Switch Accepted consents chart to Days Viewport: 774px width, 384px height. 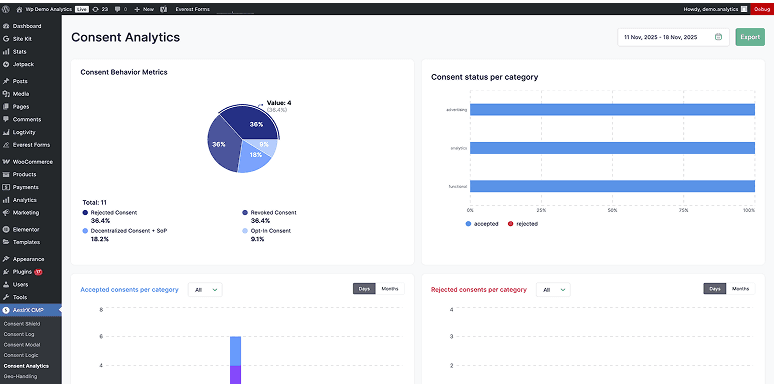click(x=364, y=289)
